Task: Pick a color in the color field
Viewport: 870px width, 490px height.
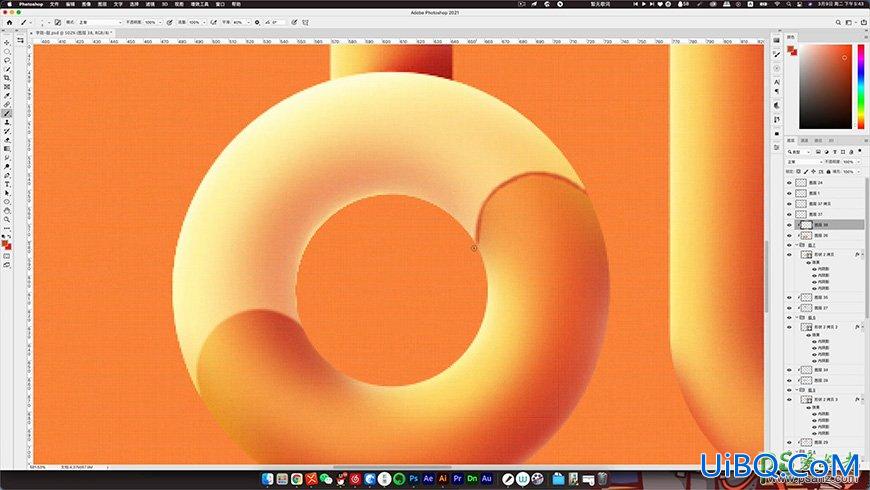Action: point(825,87)
